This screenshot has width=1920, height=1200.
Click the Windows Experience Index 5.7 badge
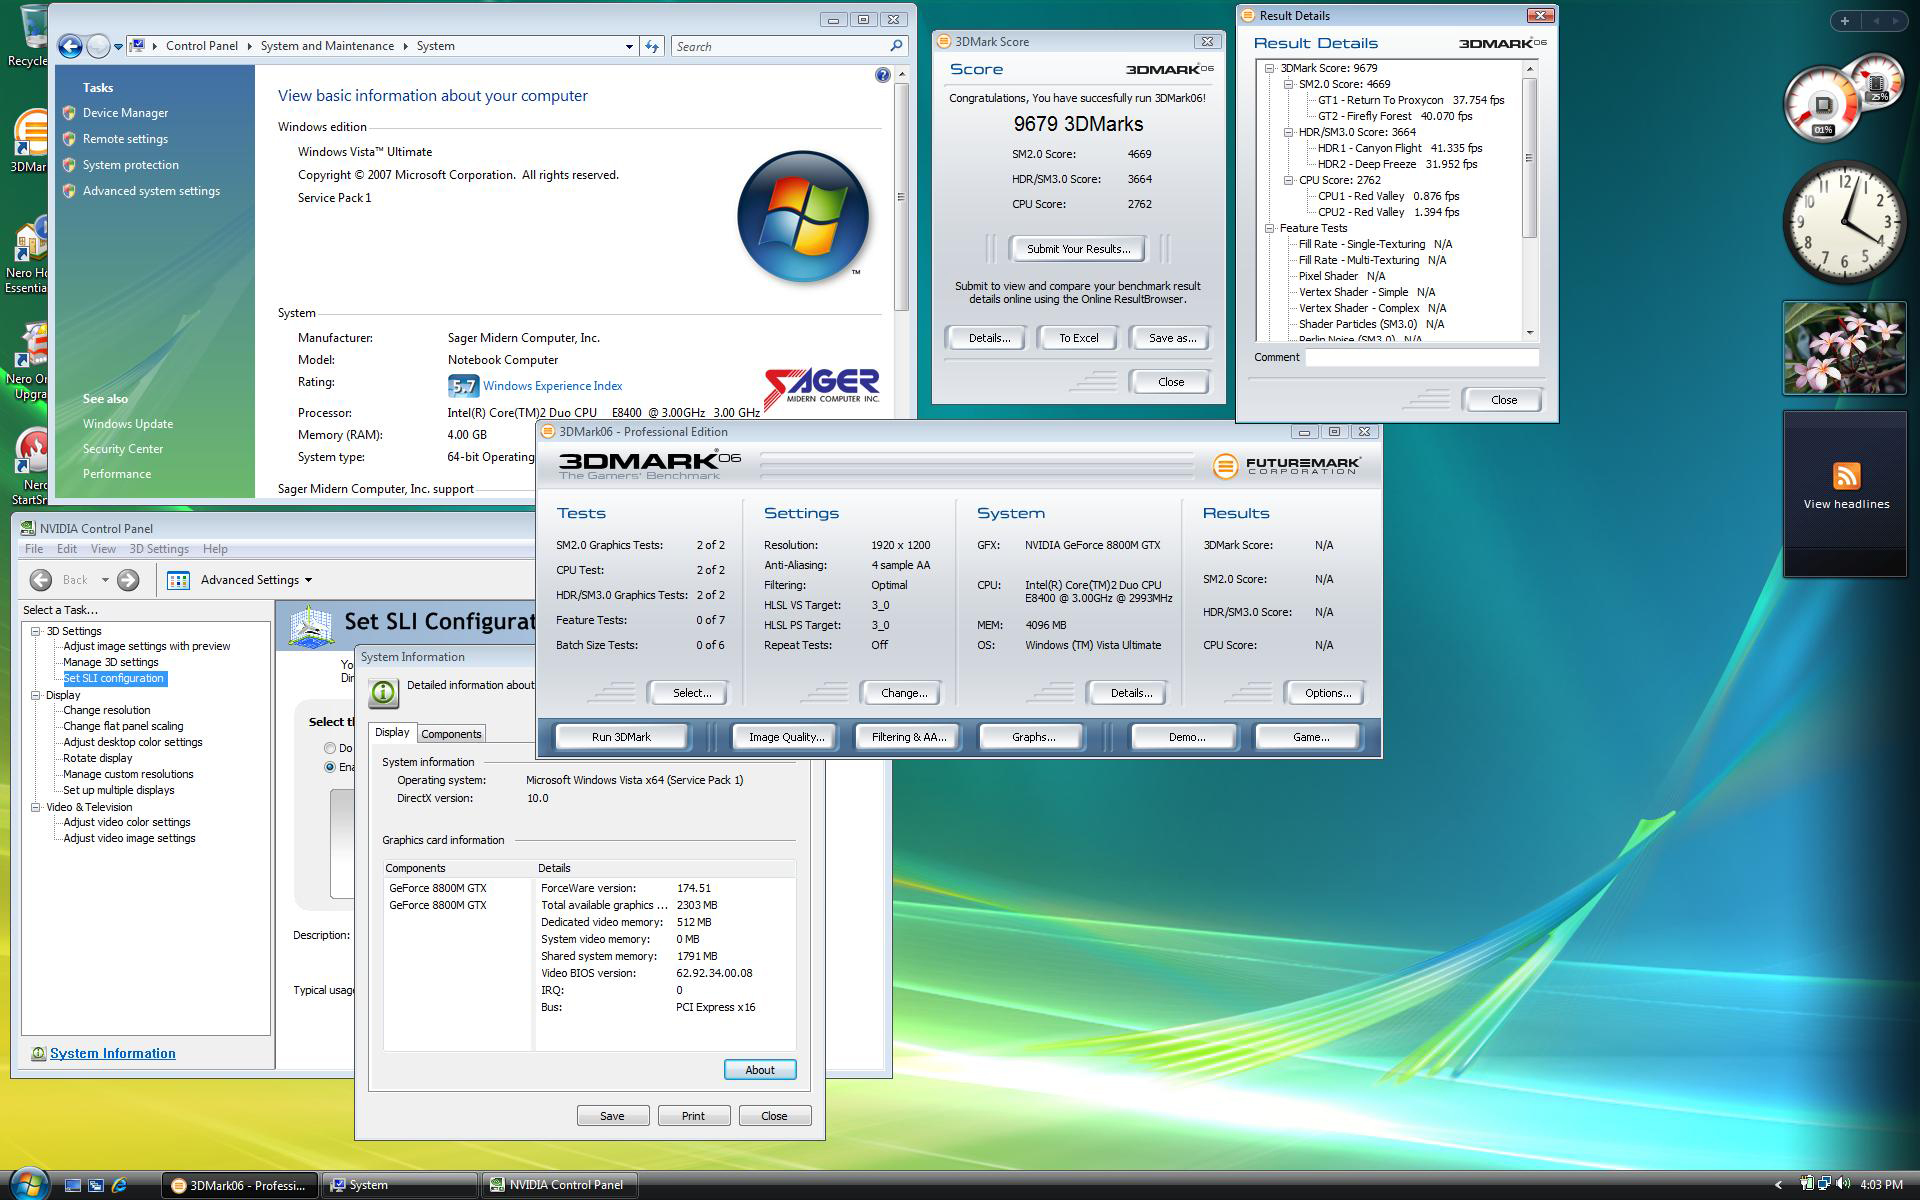coord(463,386)
